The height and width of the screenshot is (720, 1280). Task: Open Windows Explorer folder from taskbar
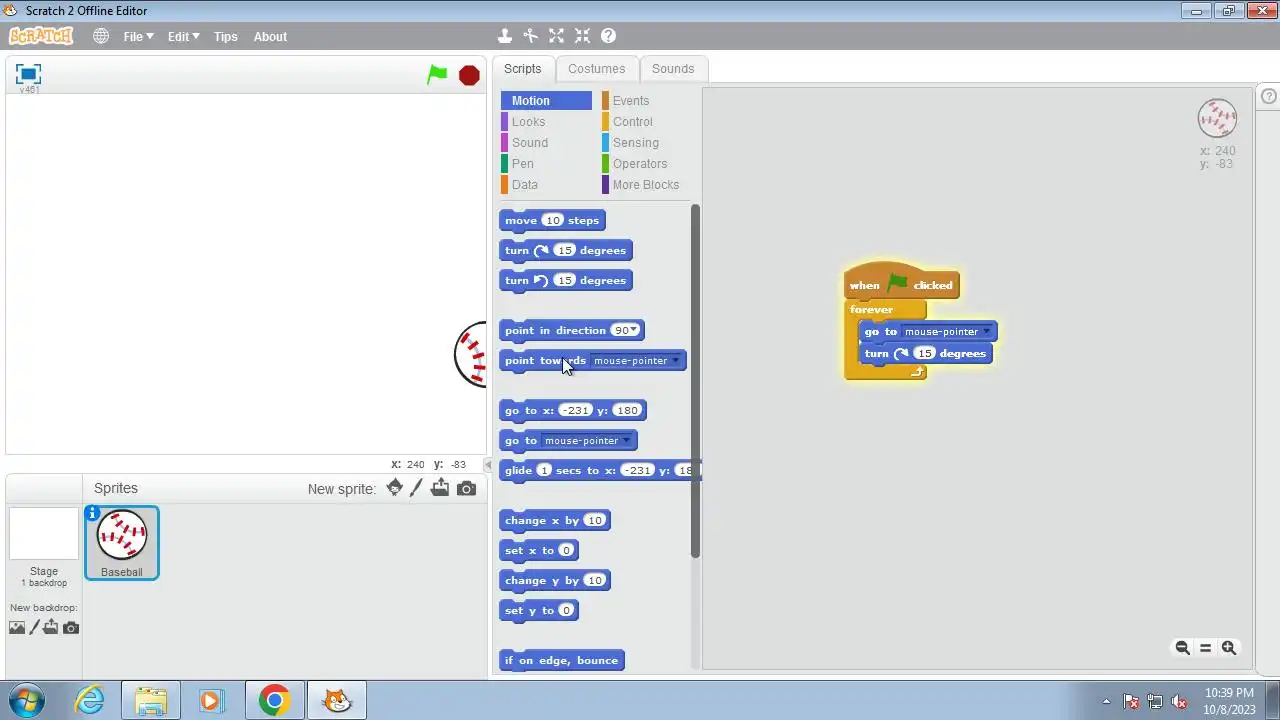tap(150, 700)
